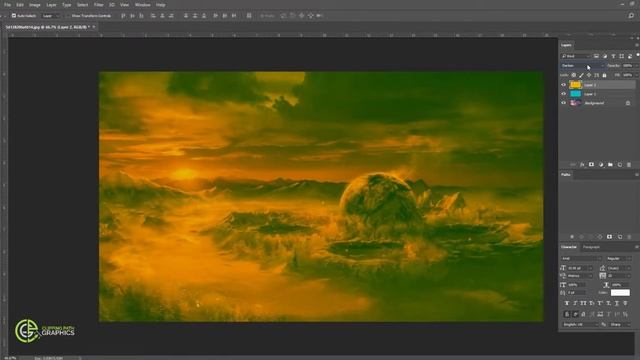Hide the Background layer eye icon

[564, 103]
